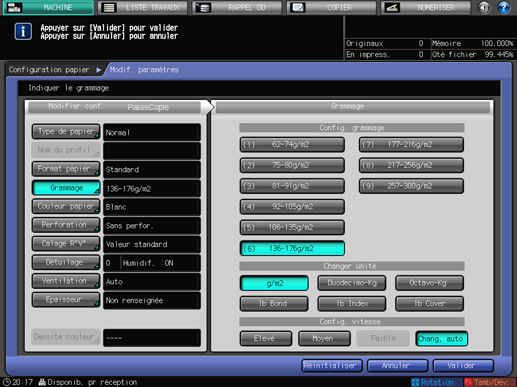517x387 pixels.
Task: Select grammage (3) 81-91g/m2
Action: coord(292,186)
